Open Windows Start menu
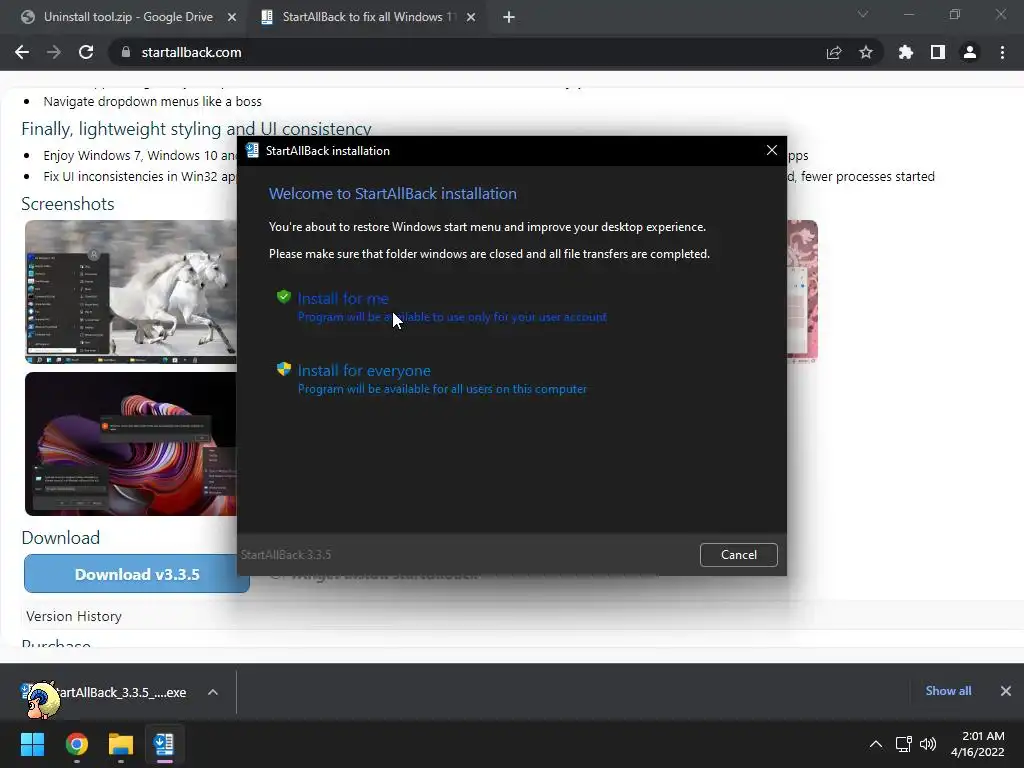Screen dimensions: 1024x768 pyautogui.click(x=33, y=744)
